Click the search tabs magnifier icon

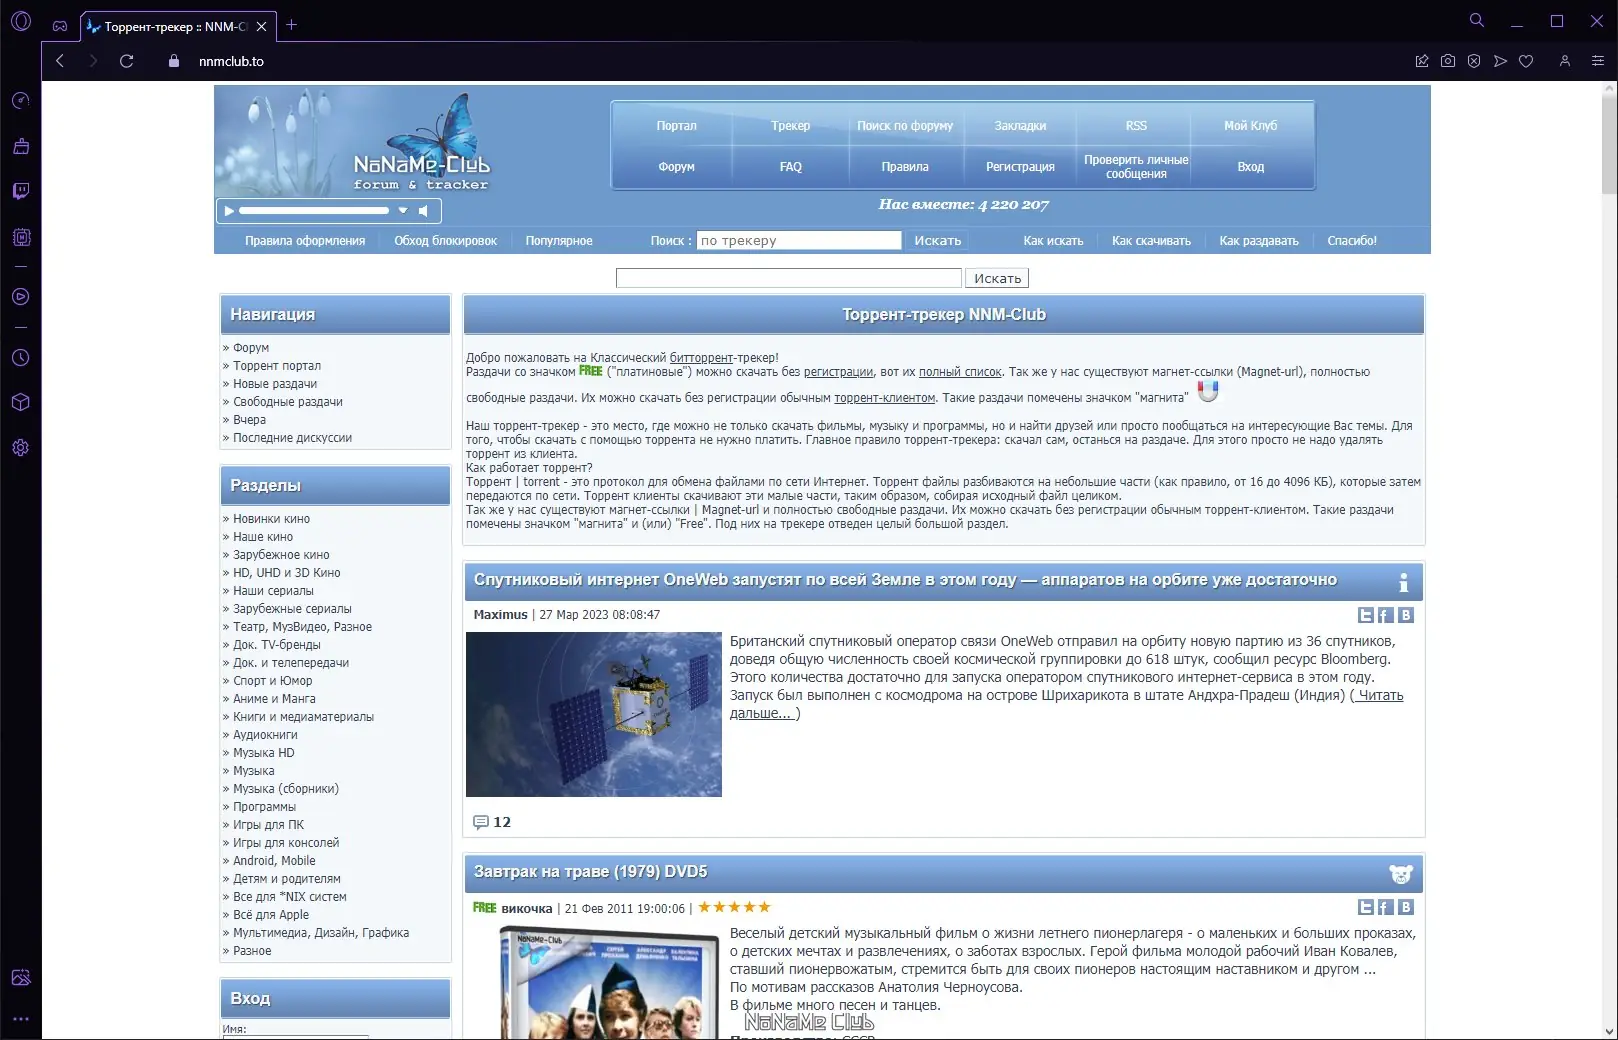click(x=1476, y=20)
